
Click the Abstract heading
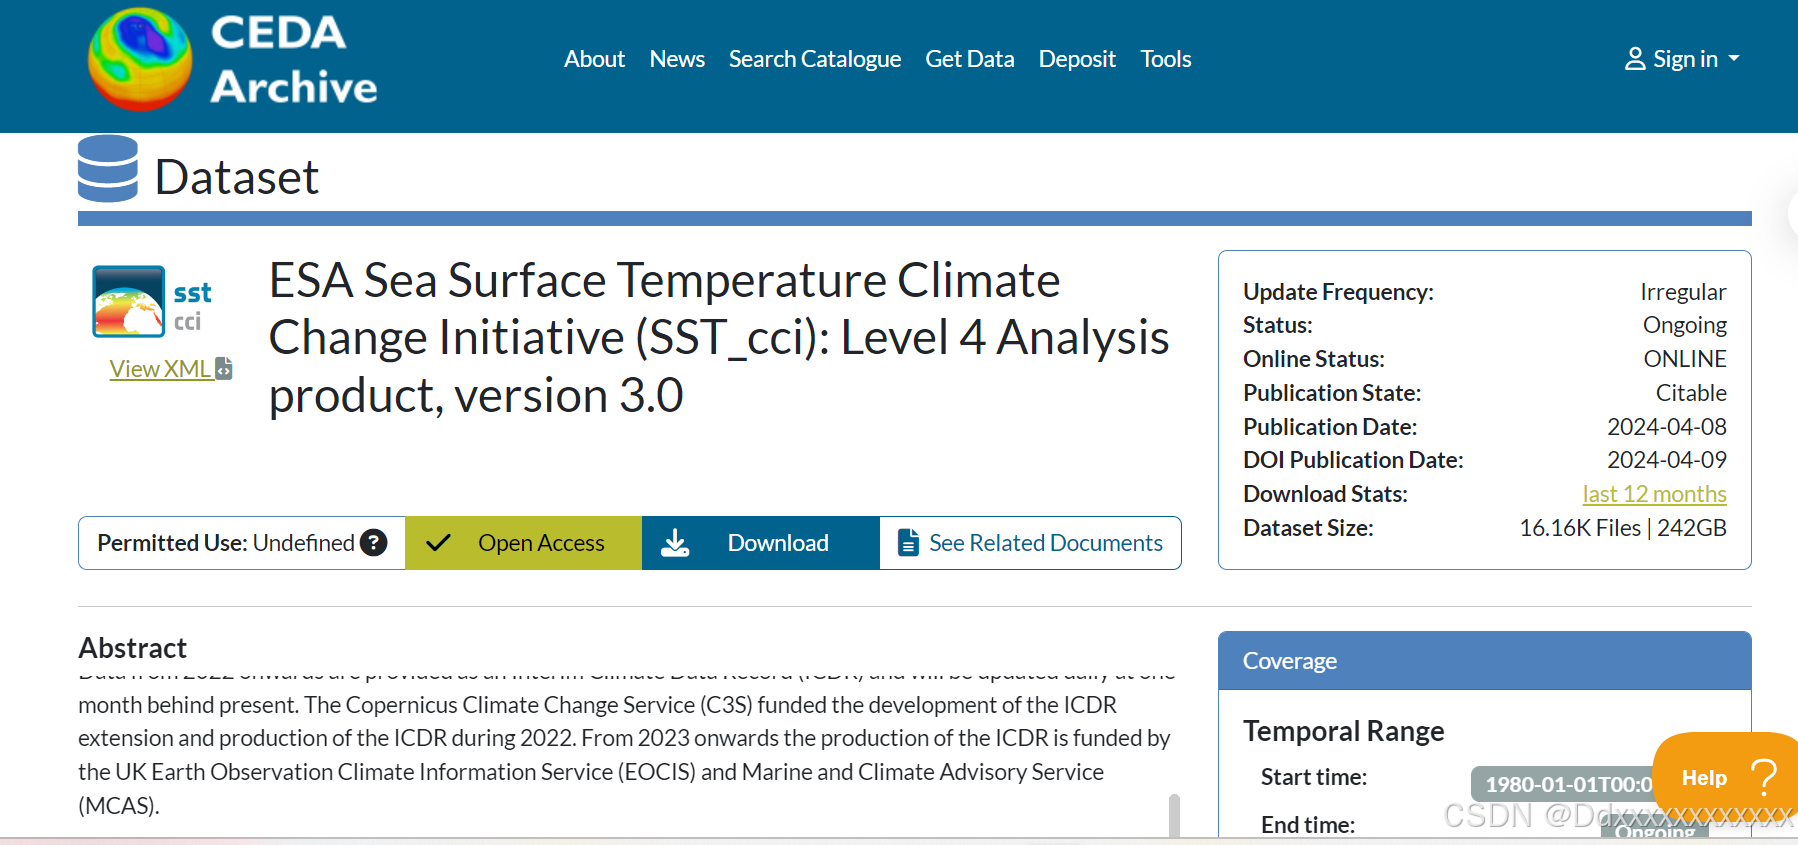click(133, 648)
